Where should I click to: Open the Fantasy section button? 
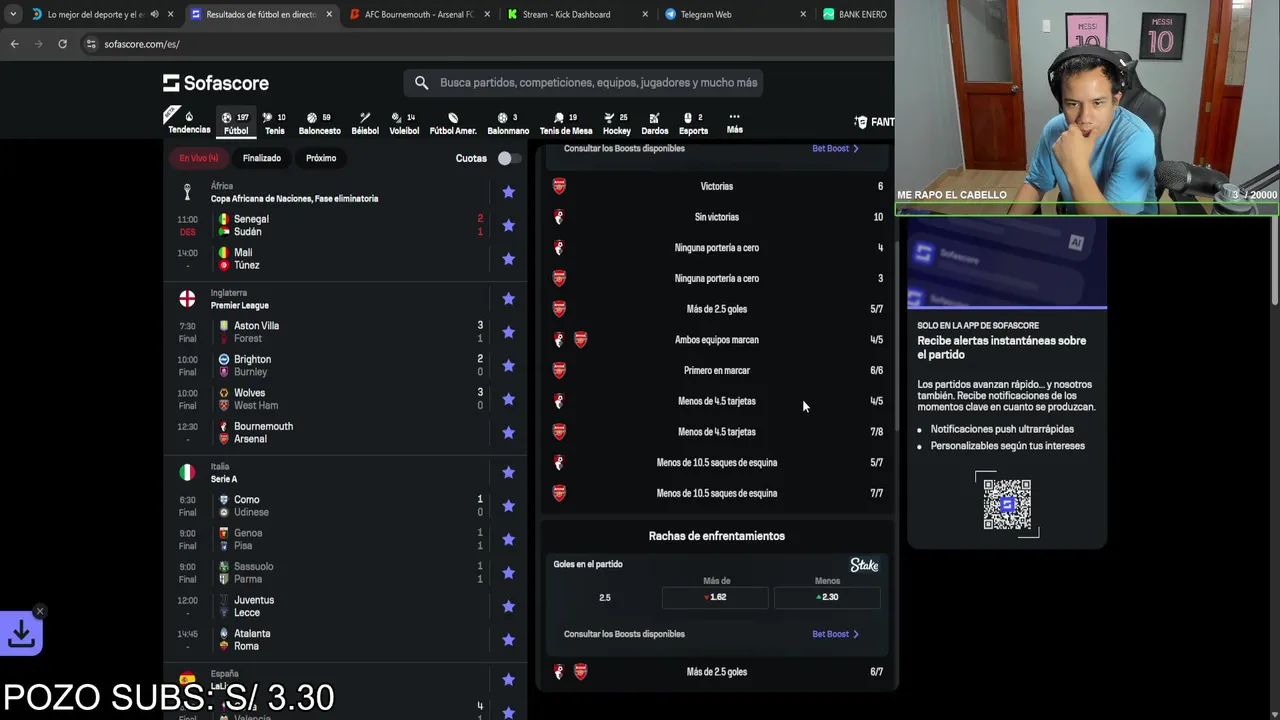coord(874,122)
